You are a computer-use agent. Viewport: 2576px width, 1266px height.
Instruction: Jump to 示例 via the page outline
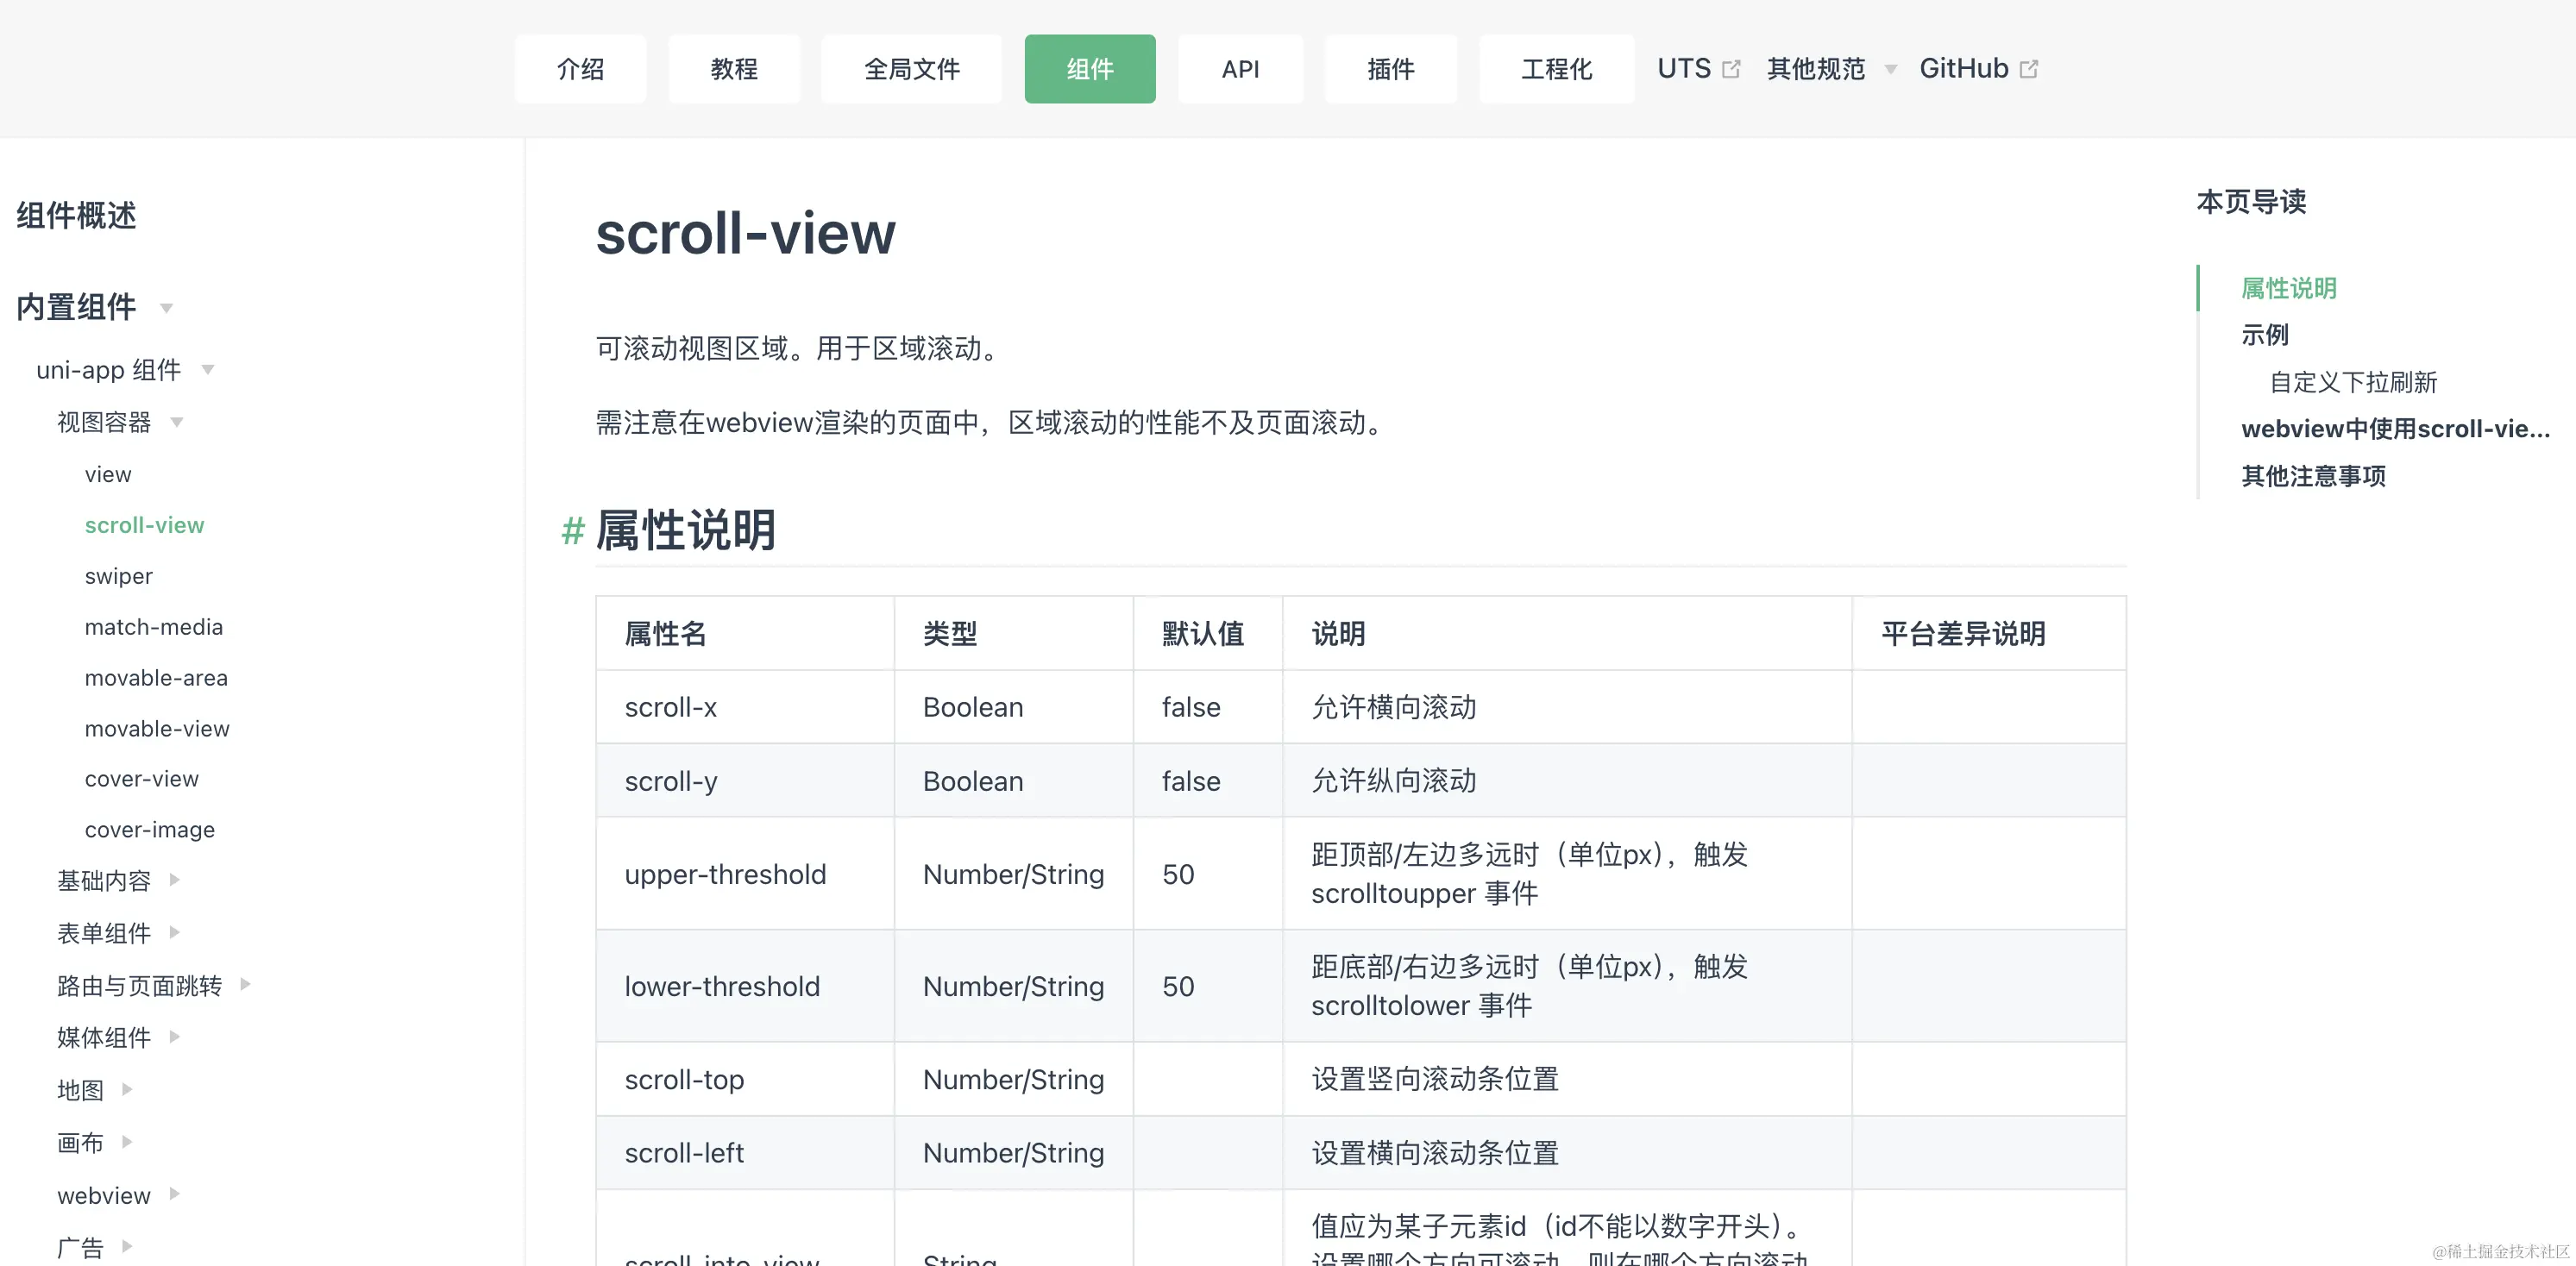[2264, 335]
